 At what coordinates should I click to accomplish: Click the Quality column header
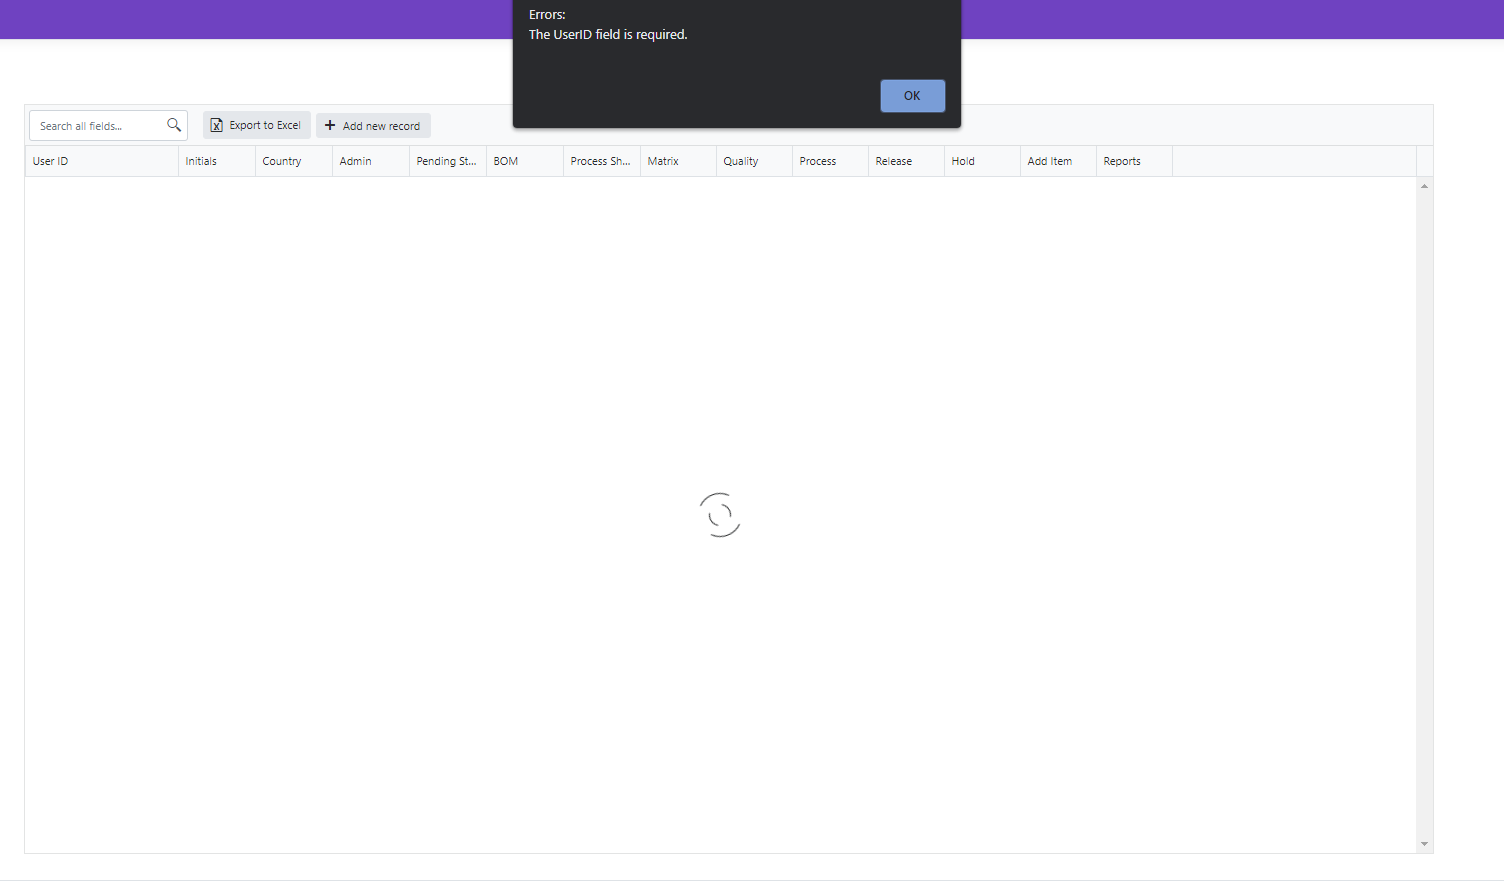coord(755,161)
